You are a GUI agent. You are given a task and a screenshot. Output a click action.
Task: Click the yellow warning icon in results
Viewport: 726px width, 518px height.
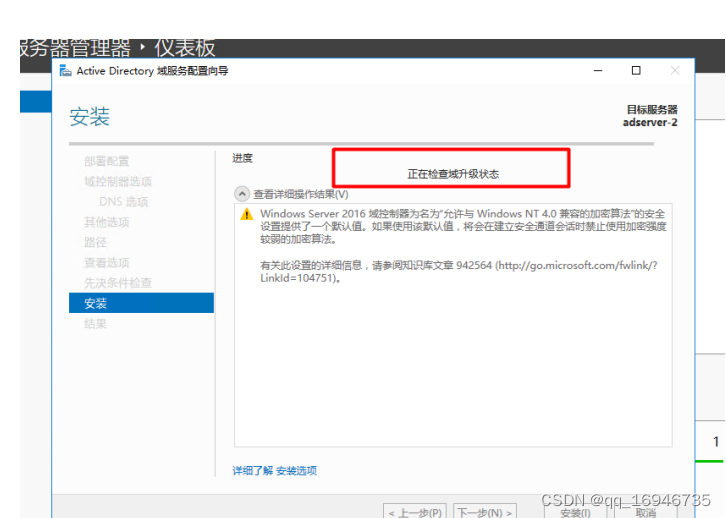click(x=247, y=214)
